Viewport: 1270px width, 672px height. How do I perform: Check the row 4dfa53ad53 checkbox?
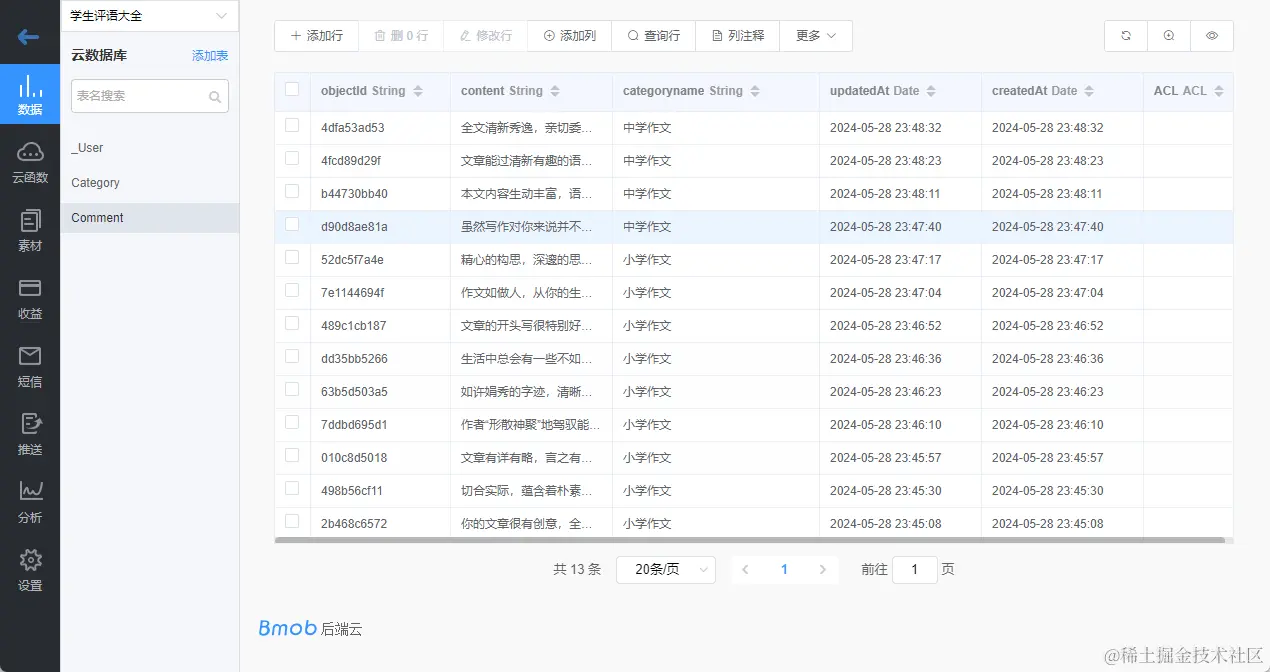click(x=292, y=125)
